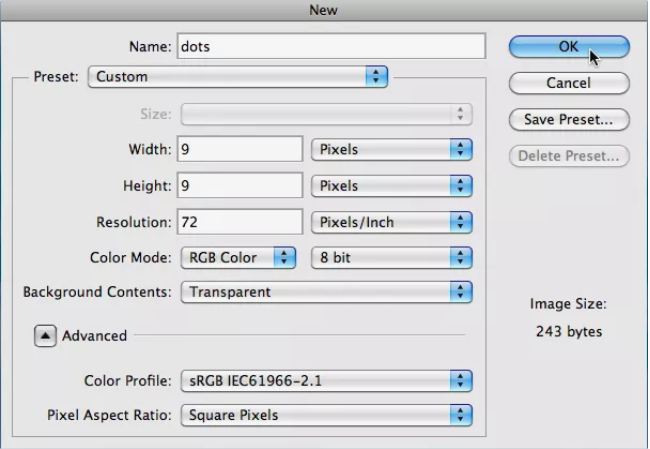Click the Height value field
Screen dimensions: 650x449
(240, 185)
